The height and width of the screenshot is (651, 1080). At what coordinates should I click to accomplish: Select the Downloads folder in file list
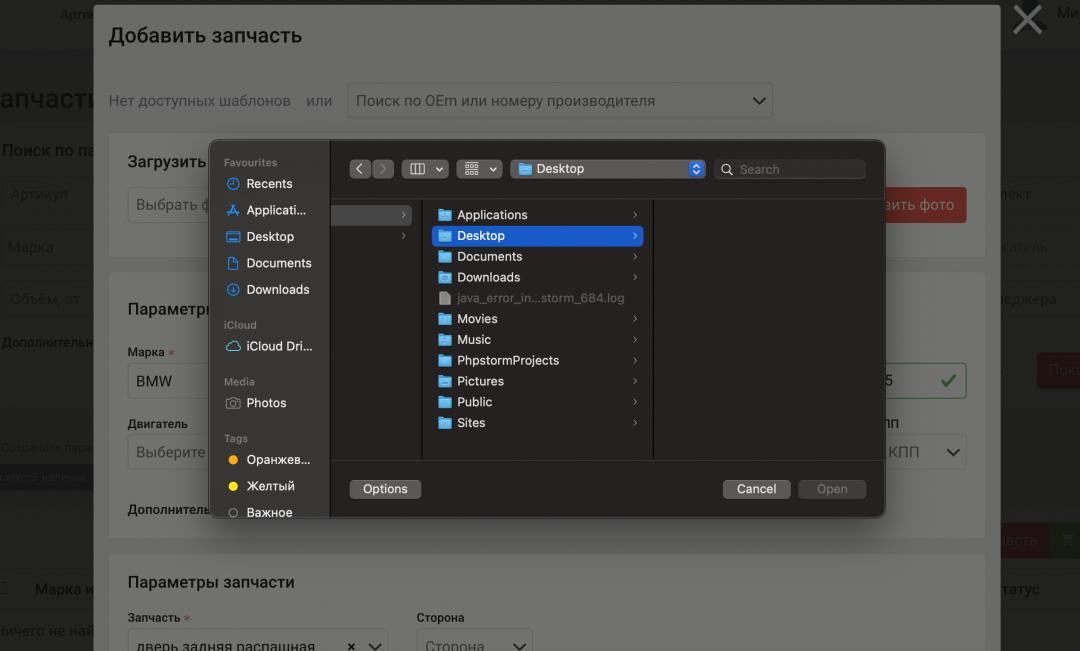488,277
